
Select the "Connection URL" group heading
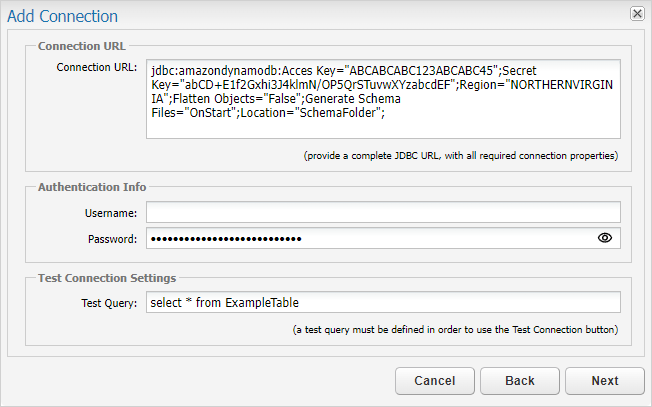(x=82, y=46)
